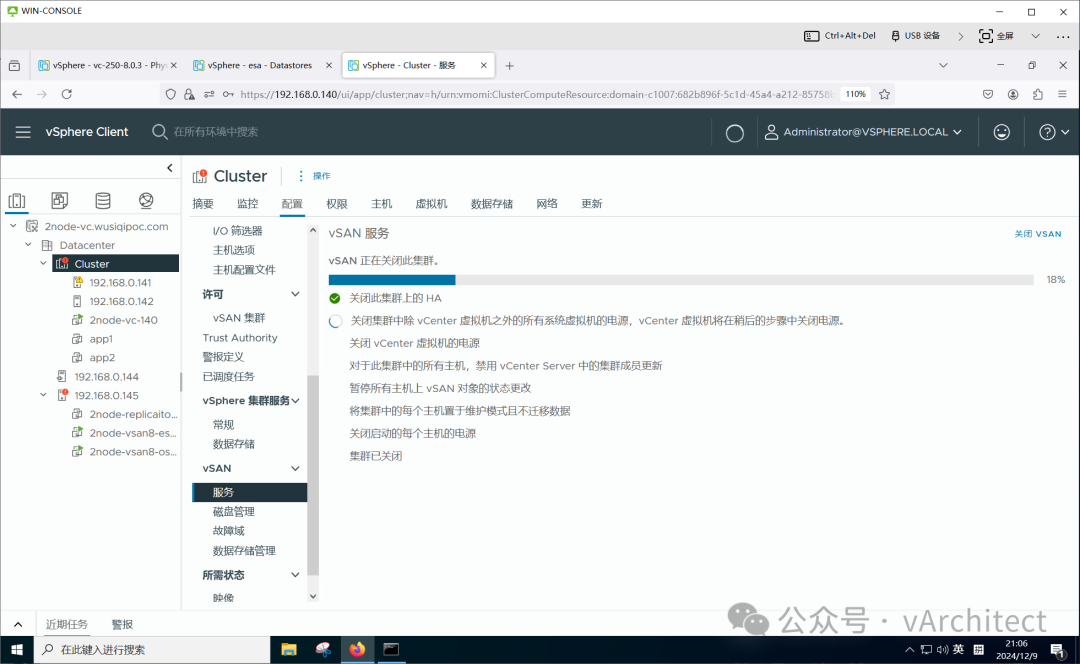1080x664 pixels.
Task: Click the 关闭 VSAN link
Action: click(x=1037, y=234)
